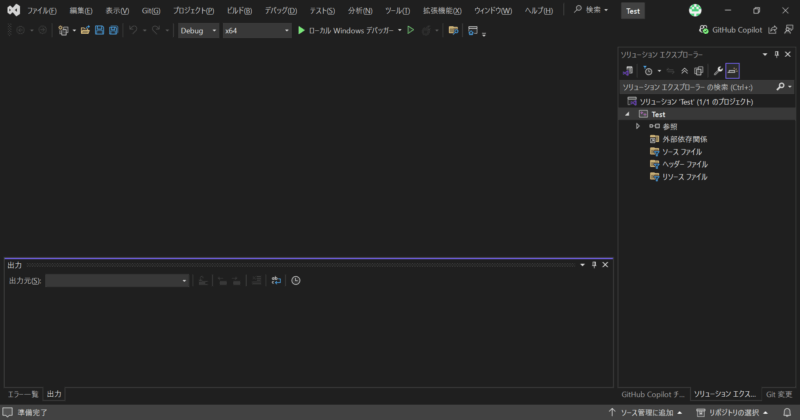The height and width of the screenshot is (420, 800).
Task: Switch to the エラー一覧 tab
Action: click(23, 395)
